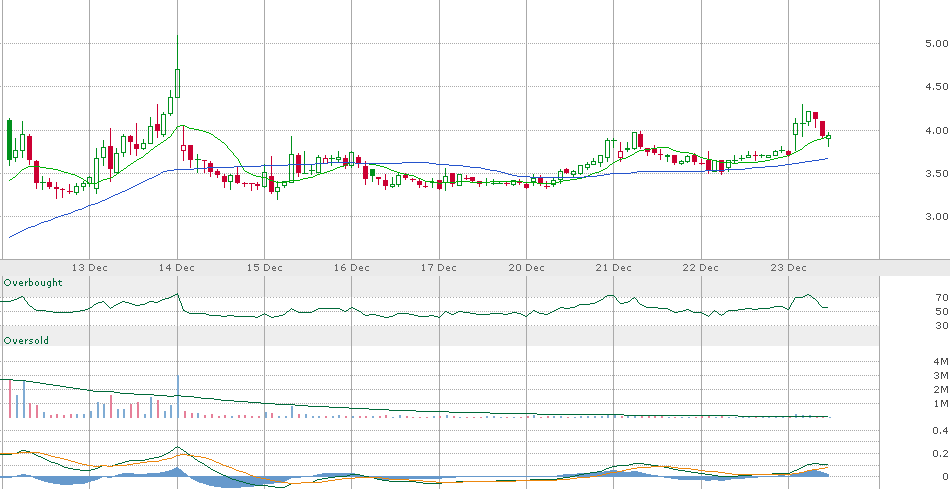This screenshot has width=950, height=489.
Task: Click the 3.50 price axis label
Action: (937, 173)
